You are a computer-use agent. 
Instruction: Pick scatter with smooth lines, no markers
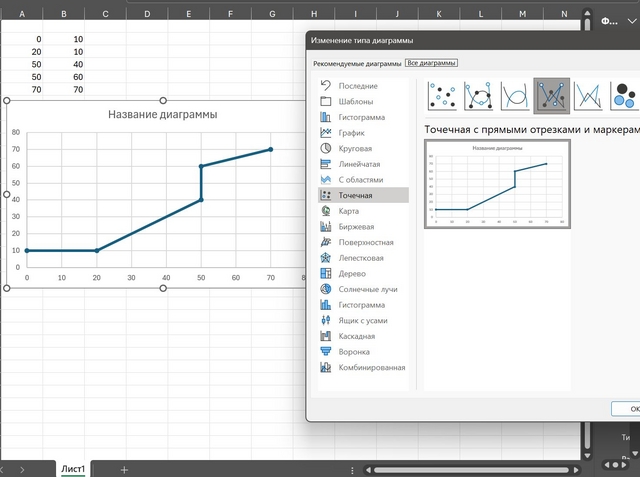515,97
